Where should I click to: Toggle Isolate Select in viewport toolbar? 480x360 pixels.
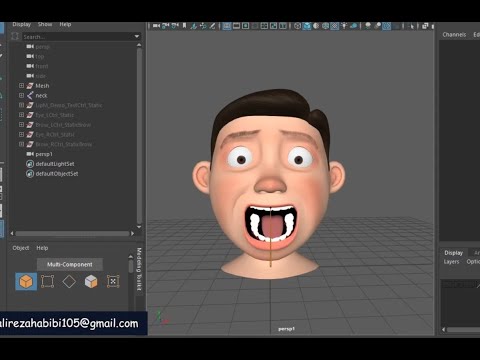tap(412, 26)
